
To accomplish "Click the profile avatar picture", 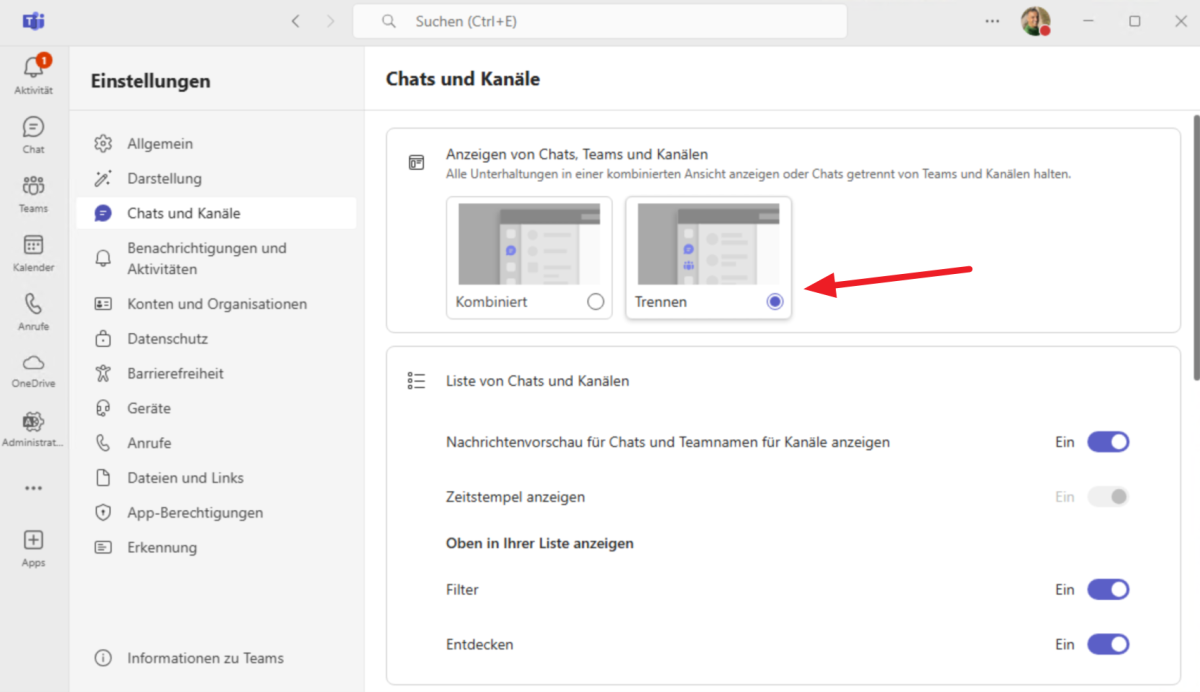I will (x=1035, y=21).
